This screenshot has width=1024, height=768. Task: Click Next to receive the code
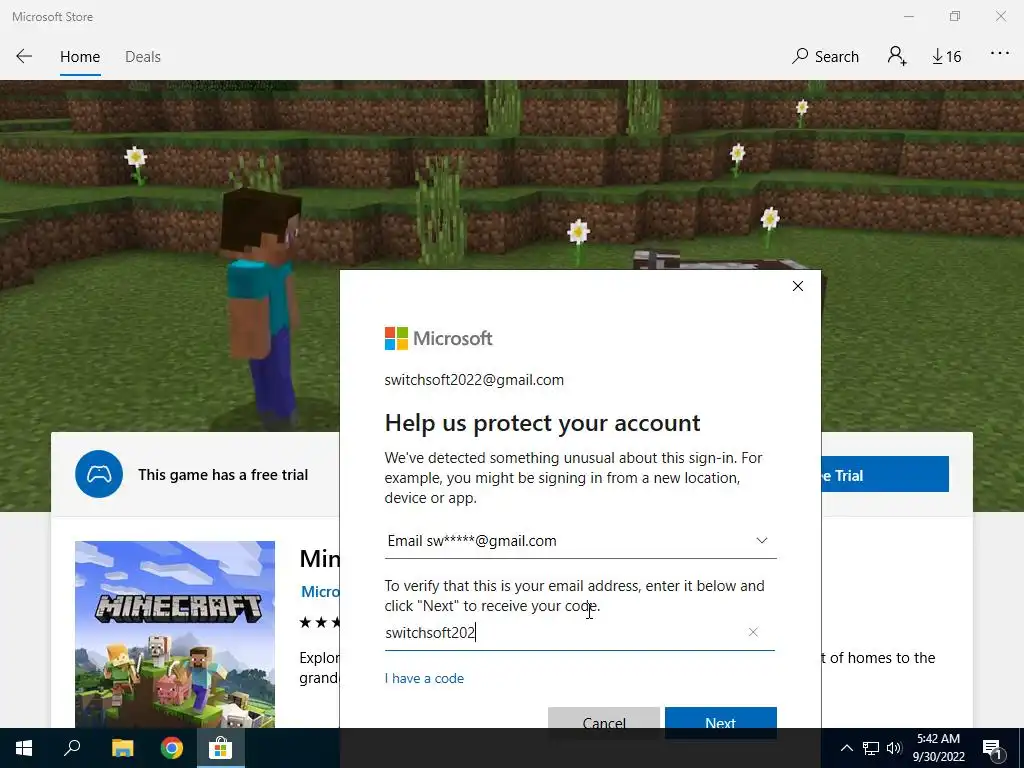(x=720, y=722)
